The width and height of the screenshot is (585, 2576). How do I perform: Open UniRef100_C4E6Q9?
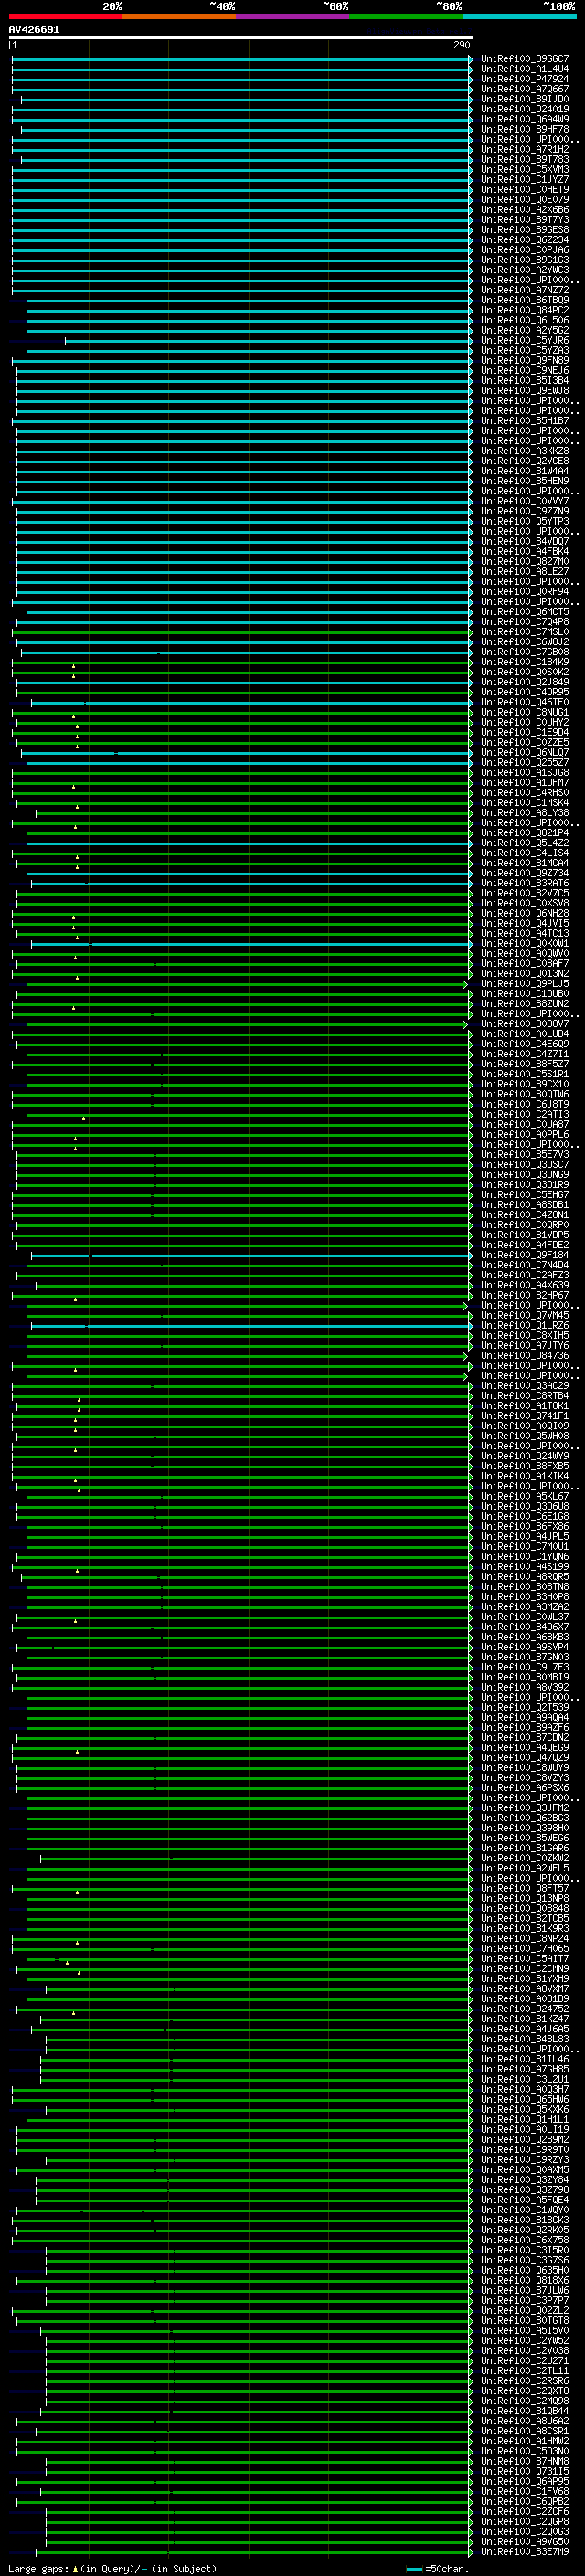(x=525, y=1044)
